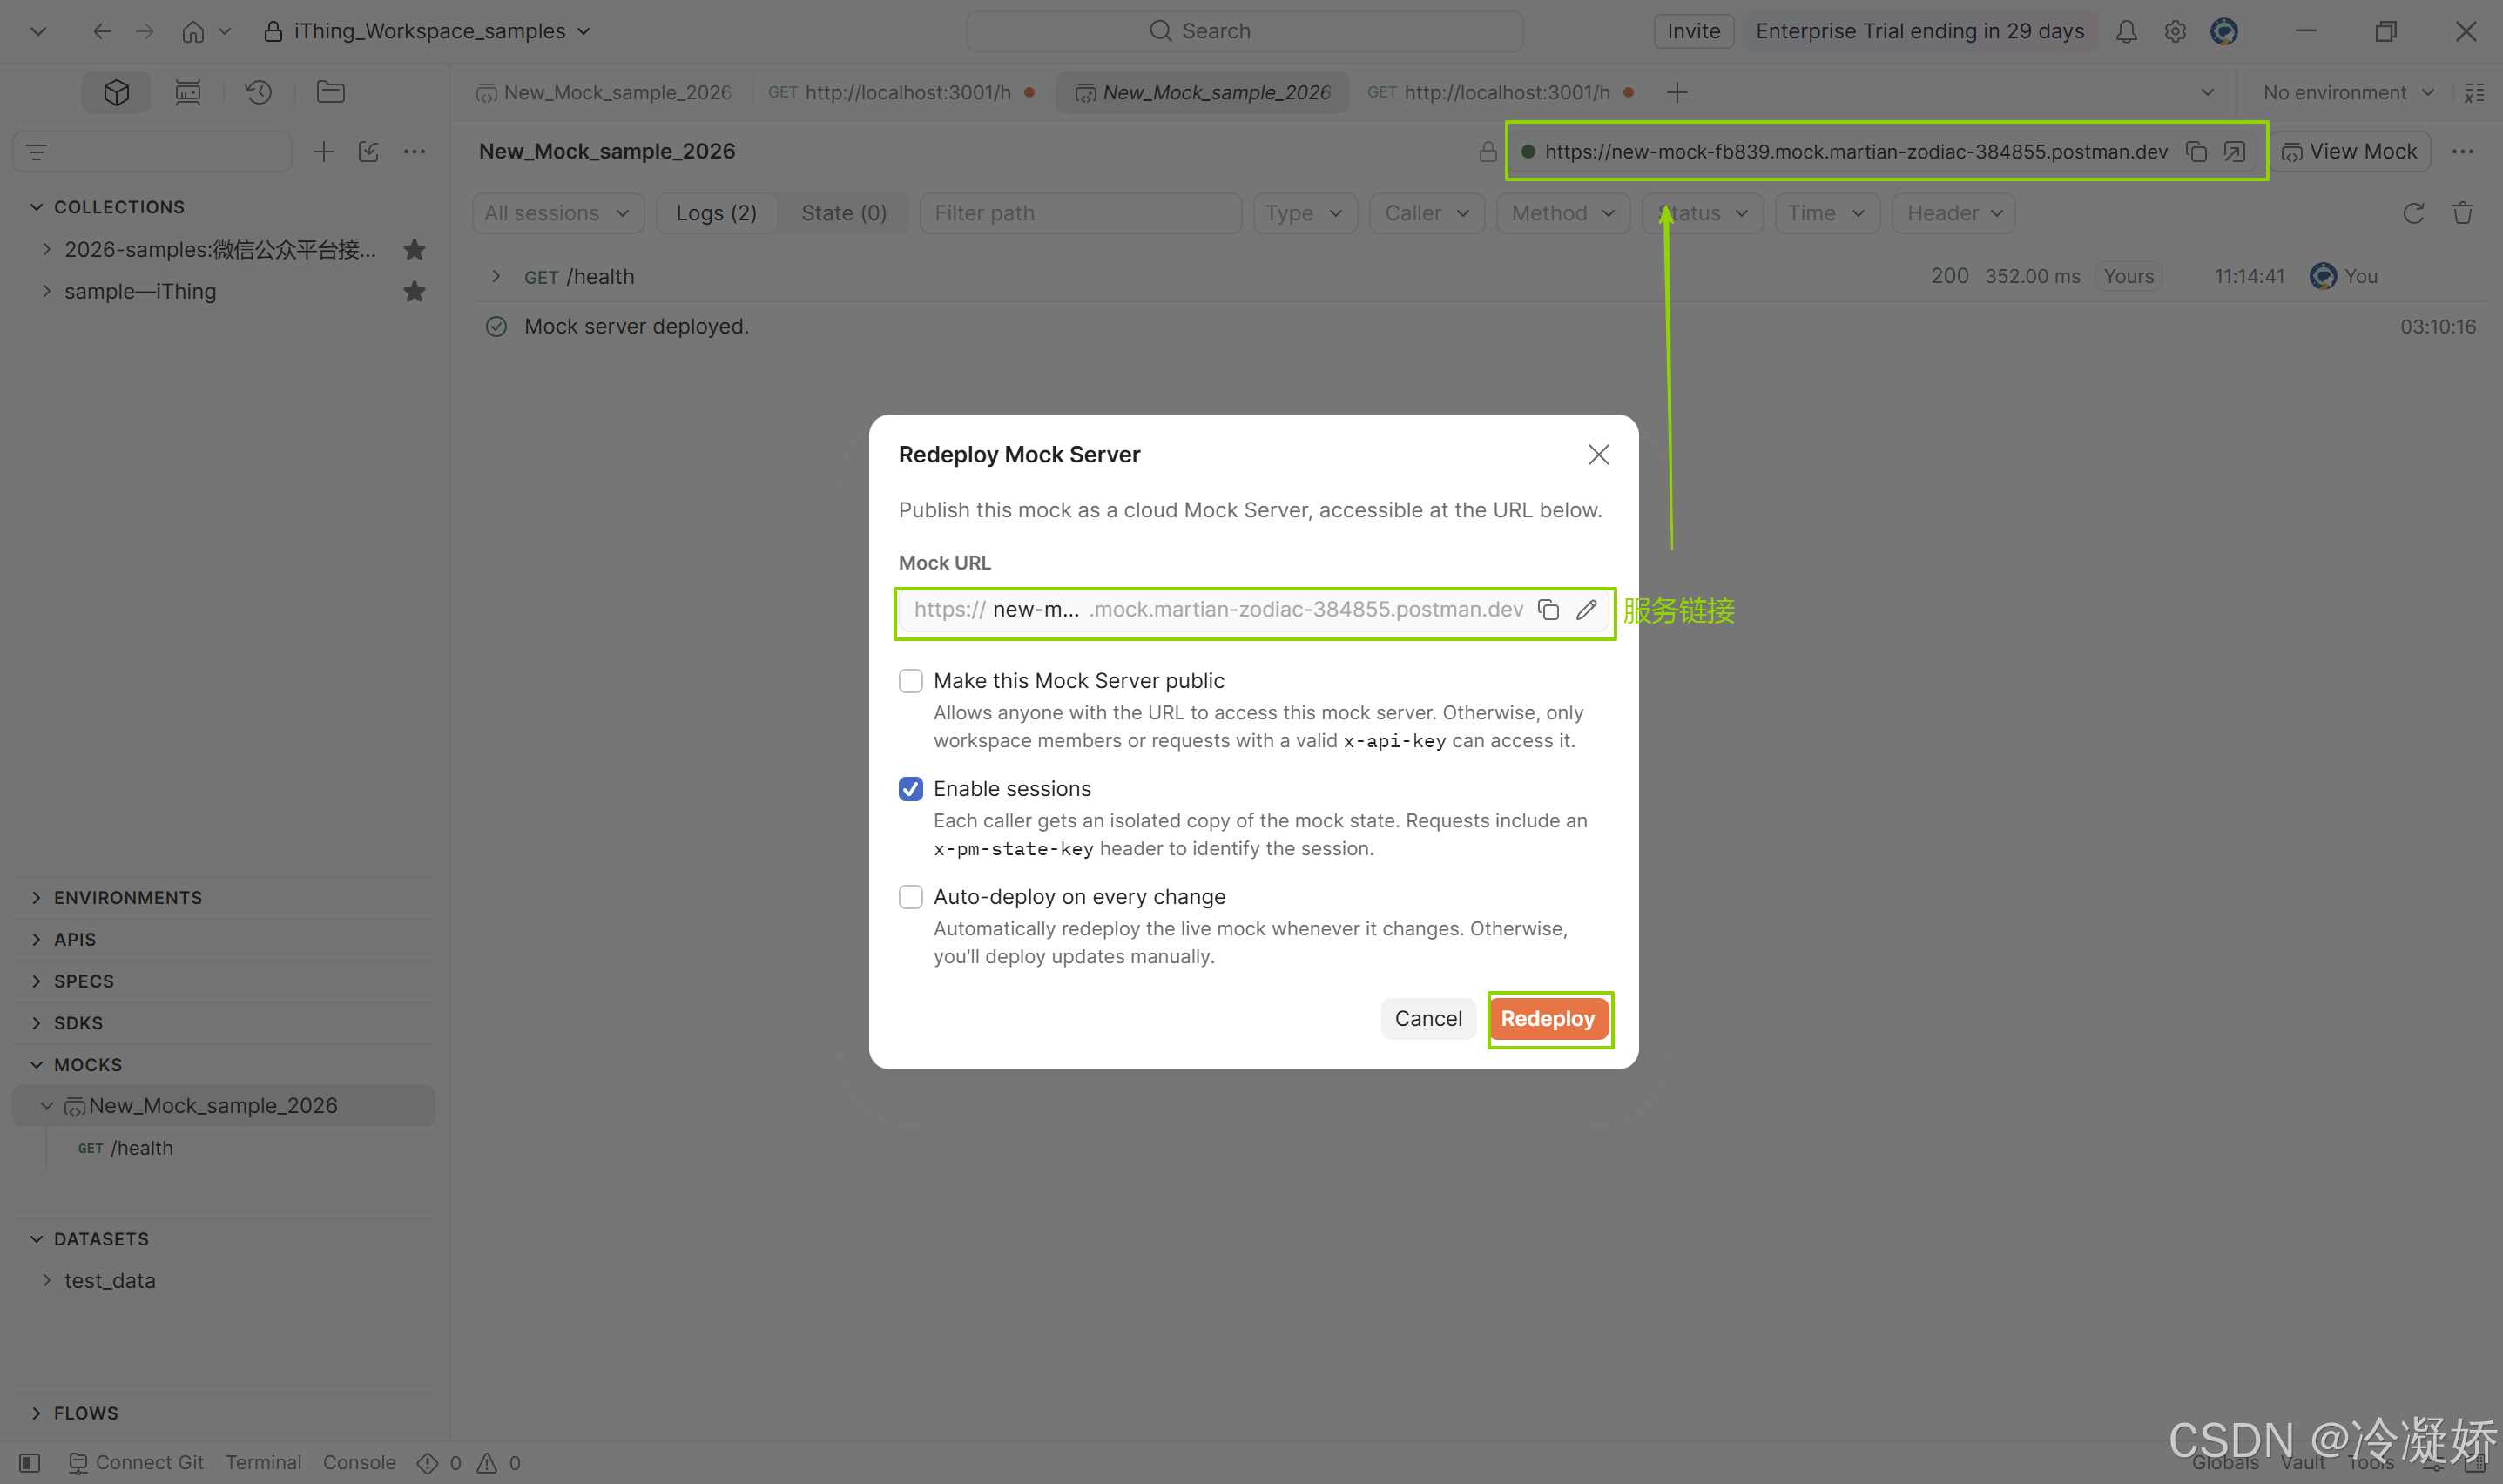
Task: Click the Home icon in top bar
Action: pyautogui.click(x=193, y=31)
